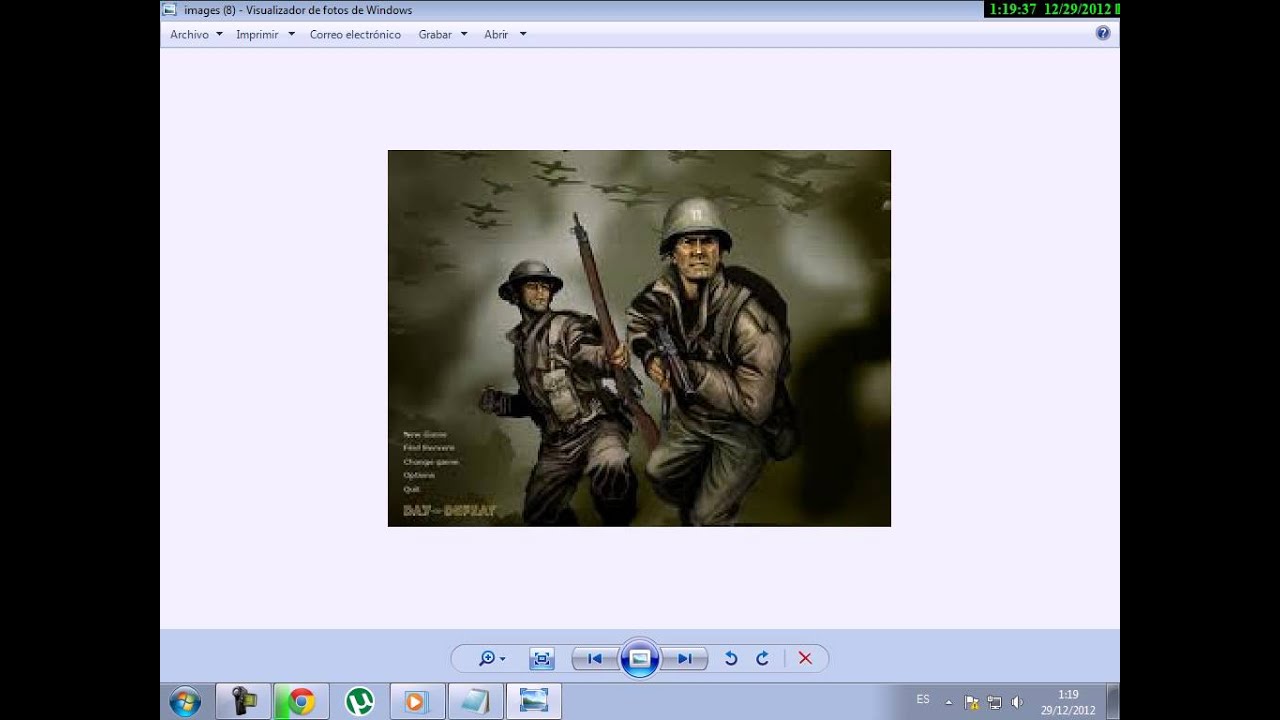
Task: Click Correo electrónico
Action: click(x=355, y=34)
